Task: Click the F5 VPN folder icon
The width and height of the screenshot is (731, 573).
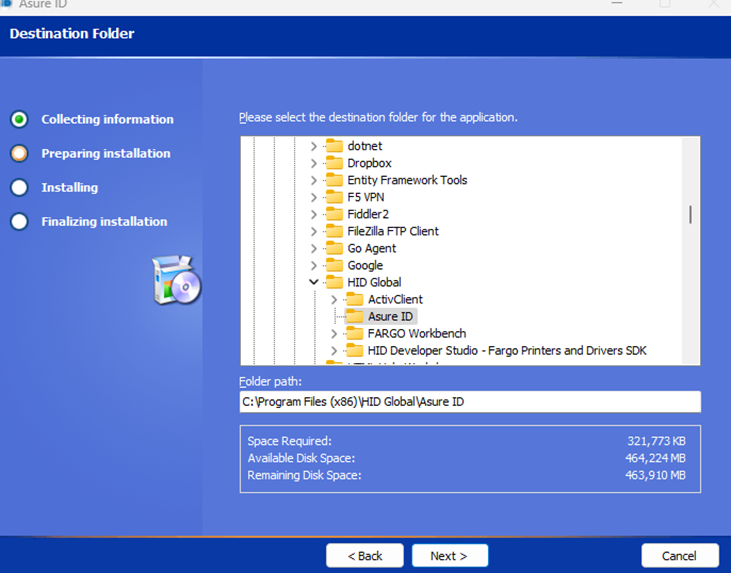Action: (334, 197)
